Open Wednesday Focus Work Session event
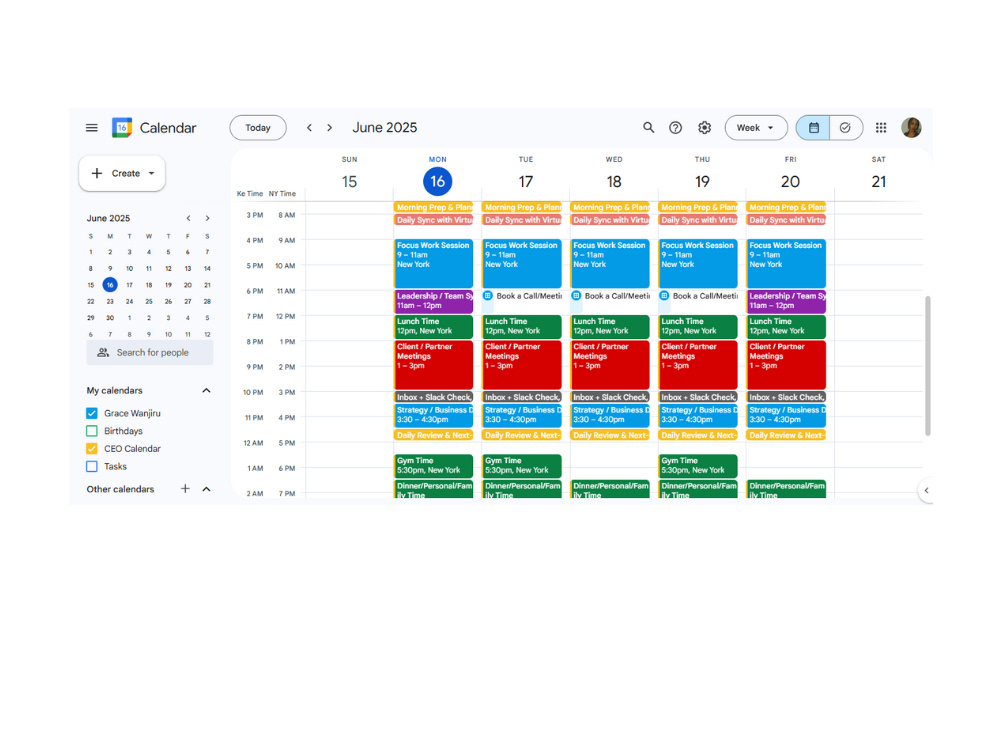The width and height of the screenshot is (1000, 750). pyautogui.click(x=610, y=263)
